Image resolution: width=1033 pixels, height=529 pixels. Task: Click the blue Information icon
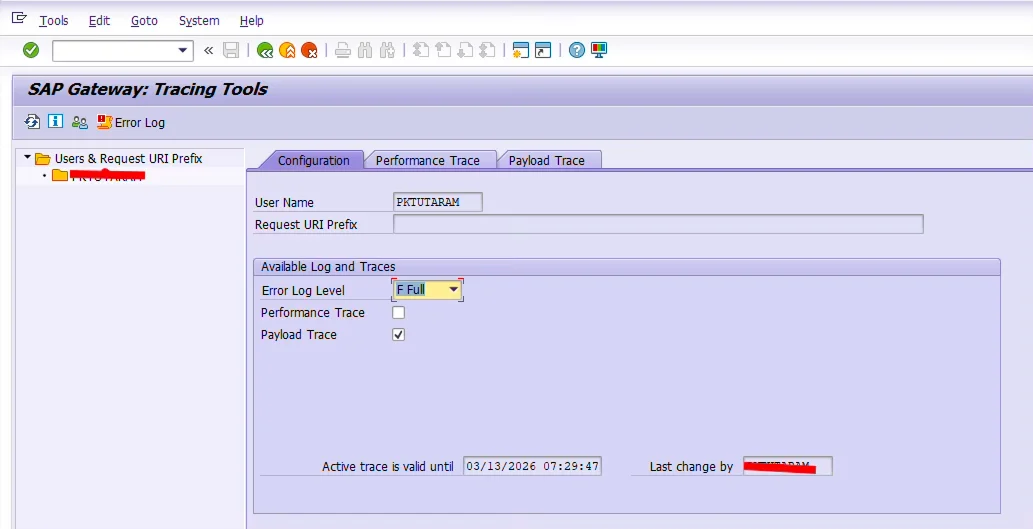[55, 122]
